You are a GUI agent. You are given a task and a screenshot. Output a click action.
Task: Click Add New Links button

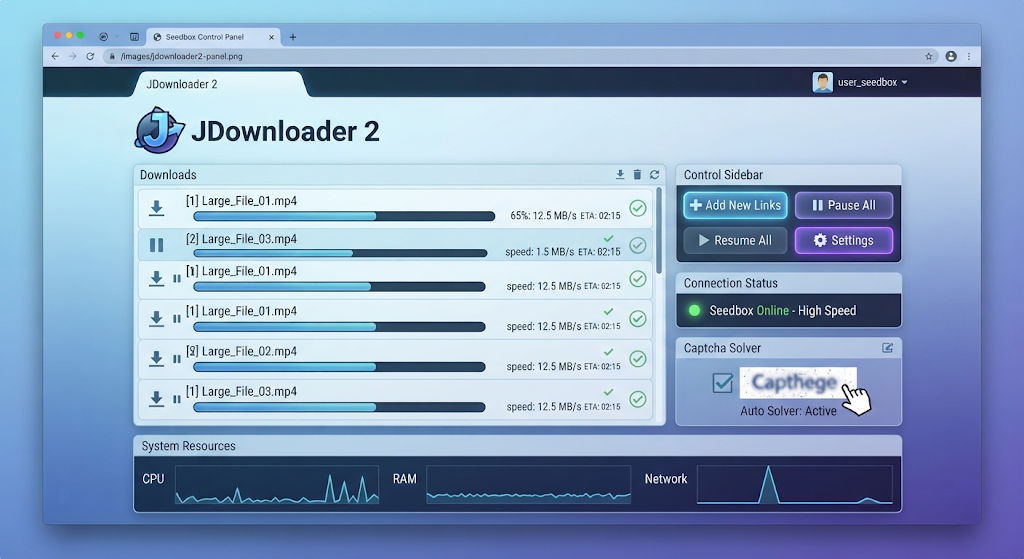pyautogui.click(x=735, y=205)
